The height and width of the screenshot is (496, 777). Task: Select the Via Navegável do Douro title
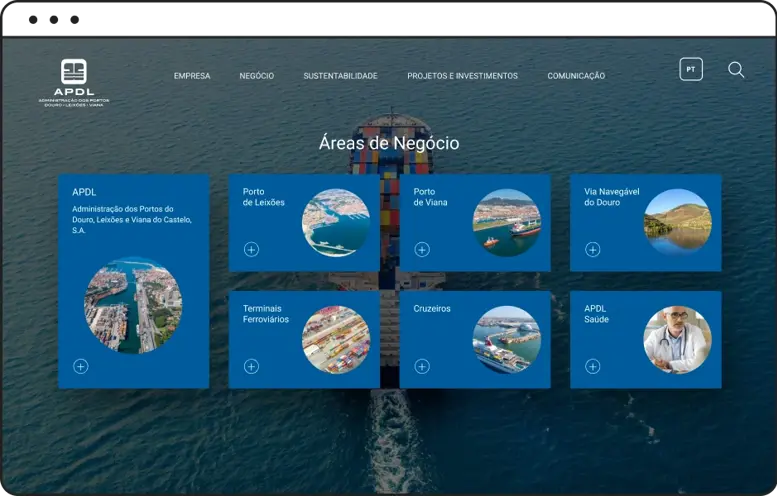click(611, 197)
